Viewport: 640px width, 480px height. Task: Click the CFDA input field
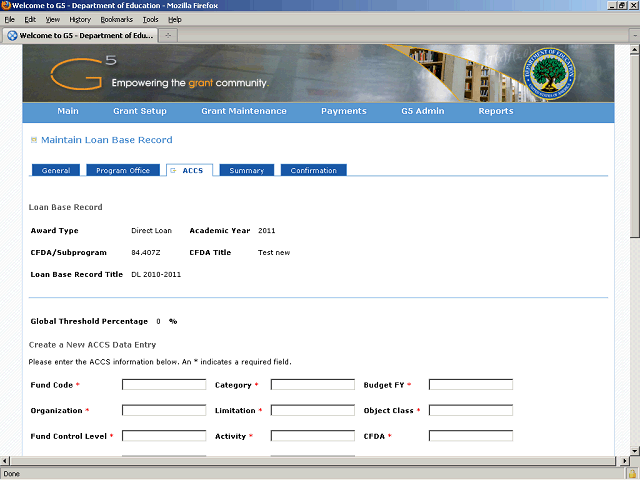(x=471, y=436)
